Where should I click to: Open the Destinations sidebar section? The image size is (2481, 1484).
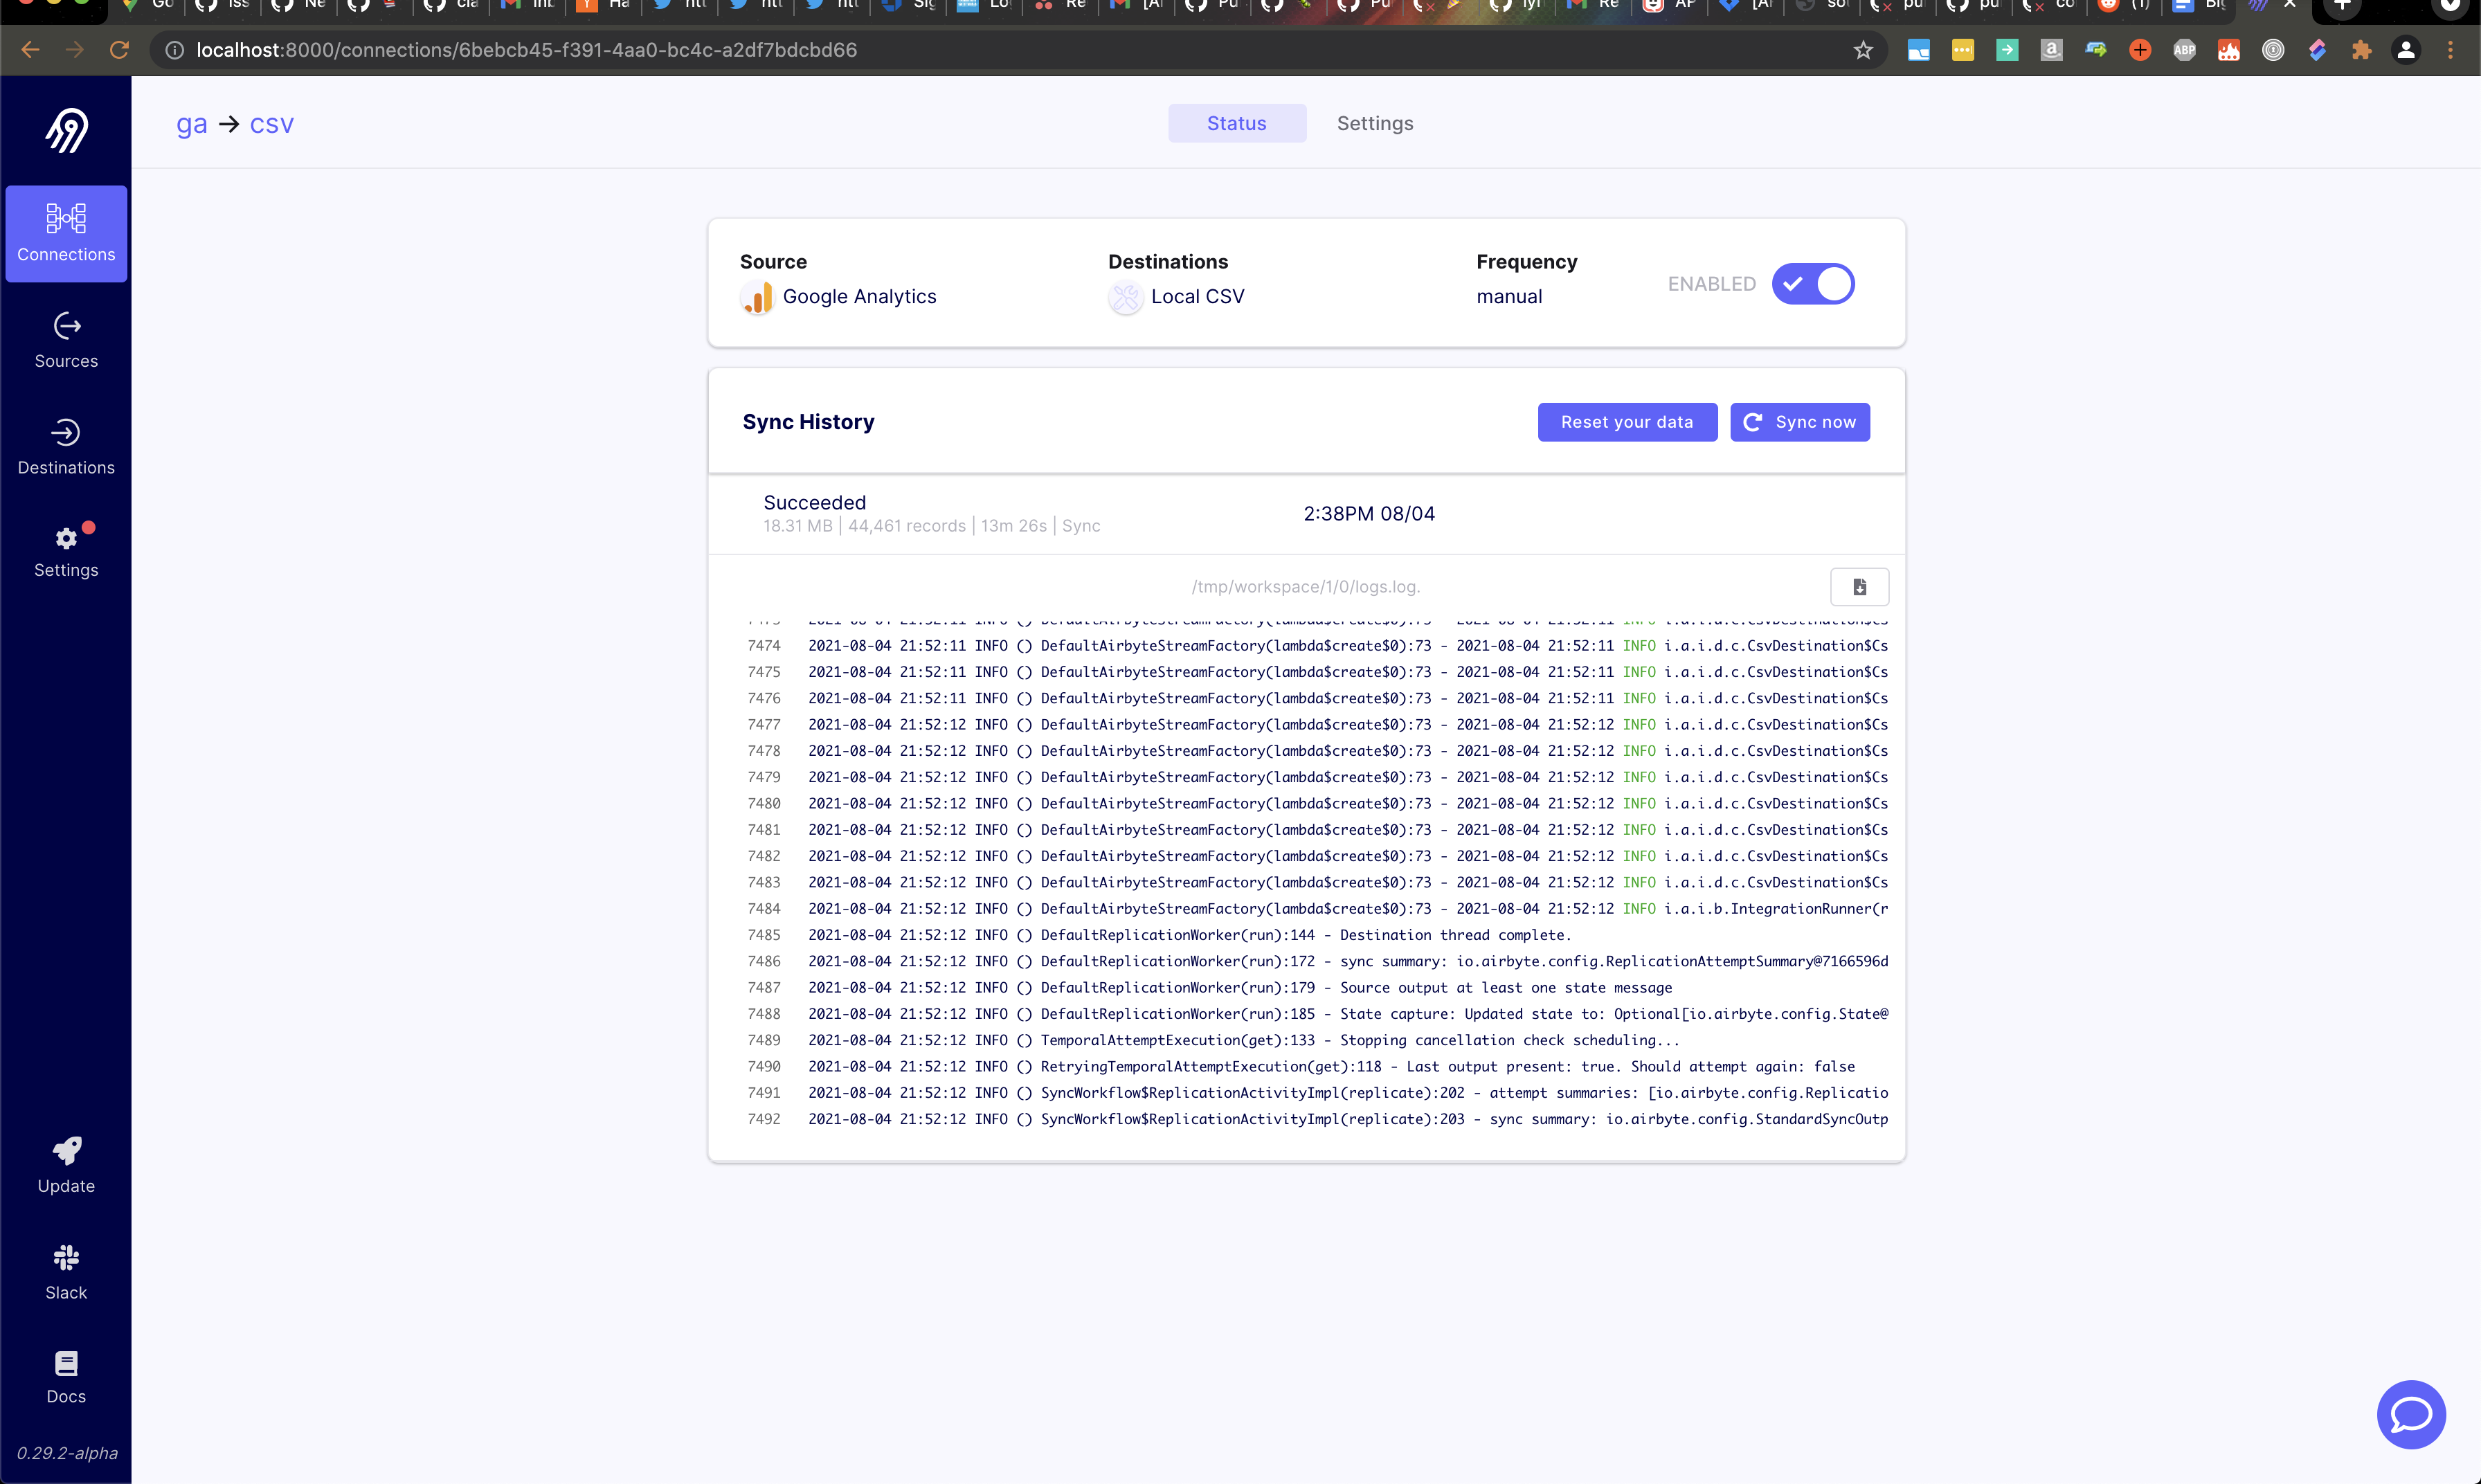[x=66, y=446]
